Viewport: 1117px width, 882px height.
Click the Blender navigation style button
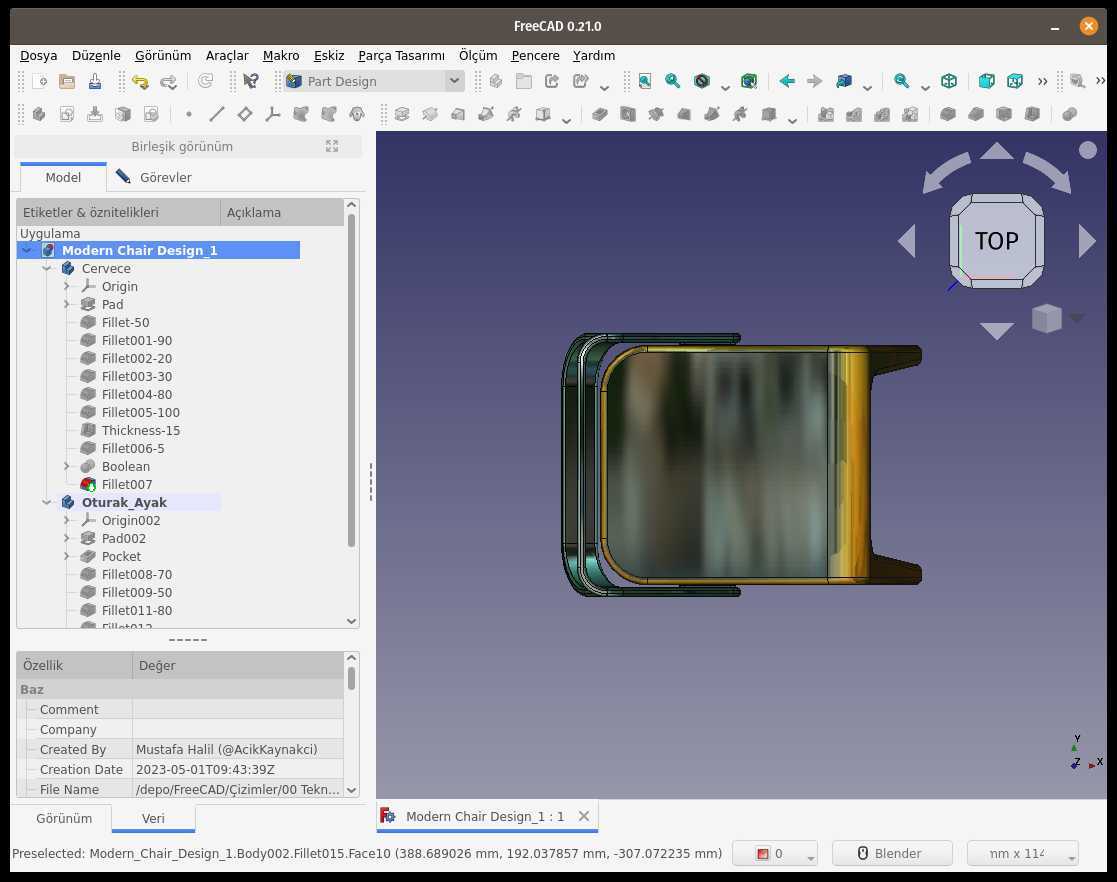892,853
